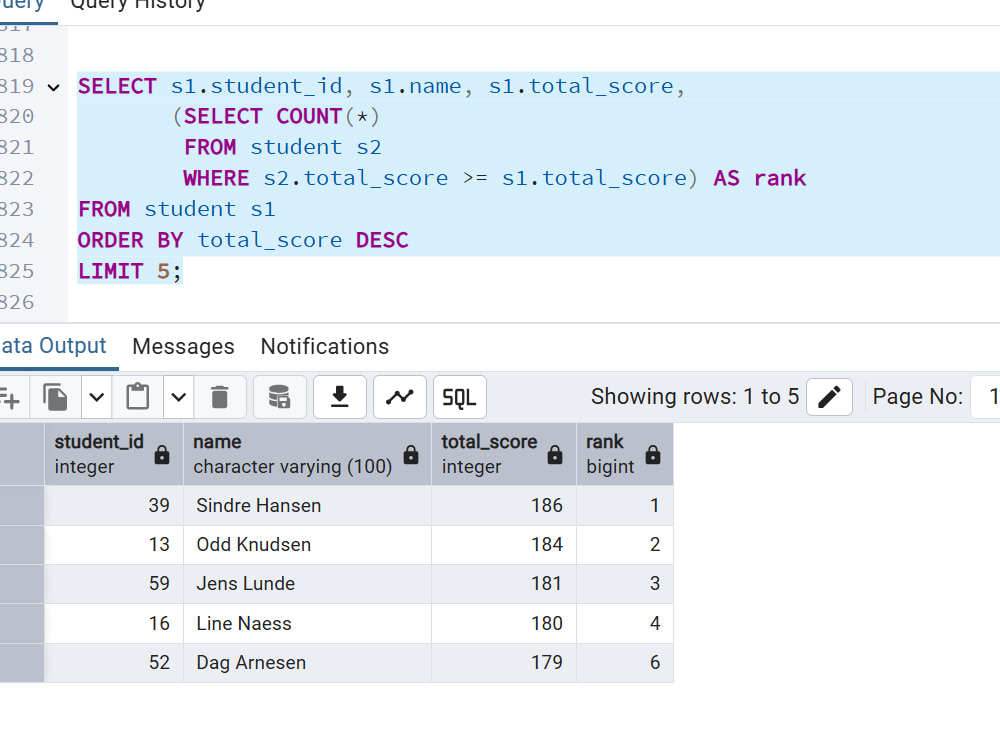This screenshot has height=750, width=1000.
Task: Click the select-all corner cell of results grid
Action: click(22, 454)
